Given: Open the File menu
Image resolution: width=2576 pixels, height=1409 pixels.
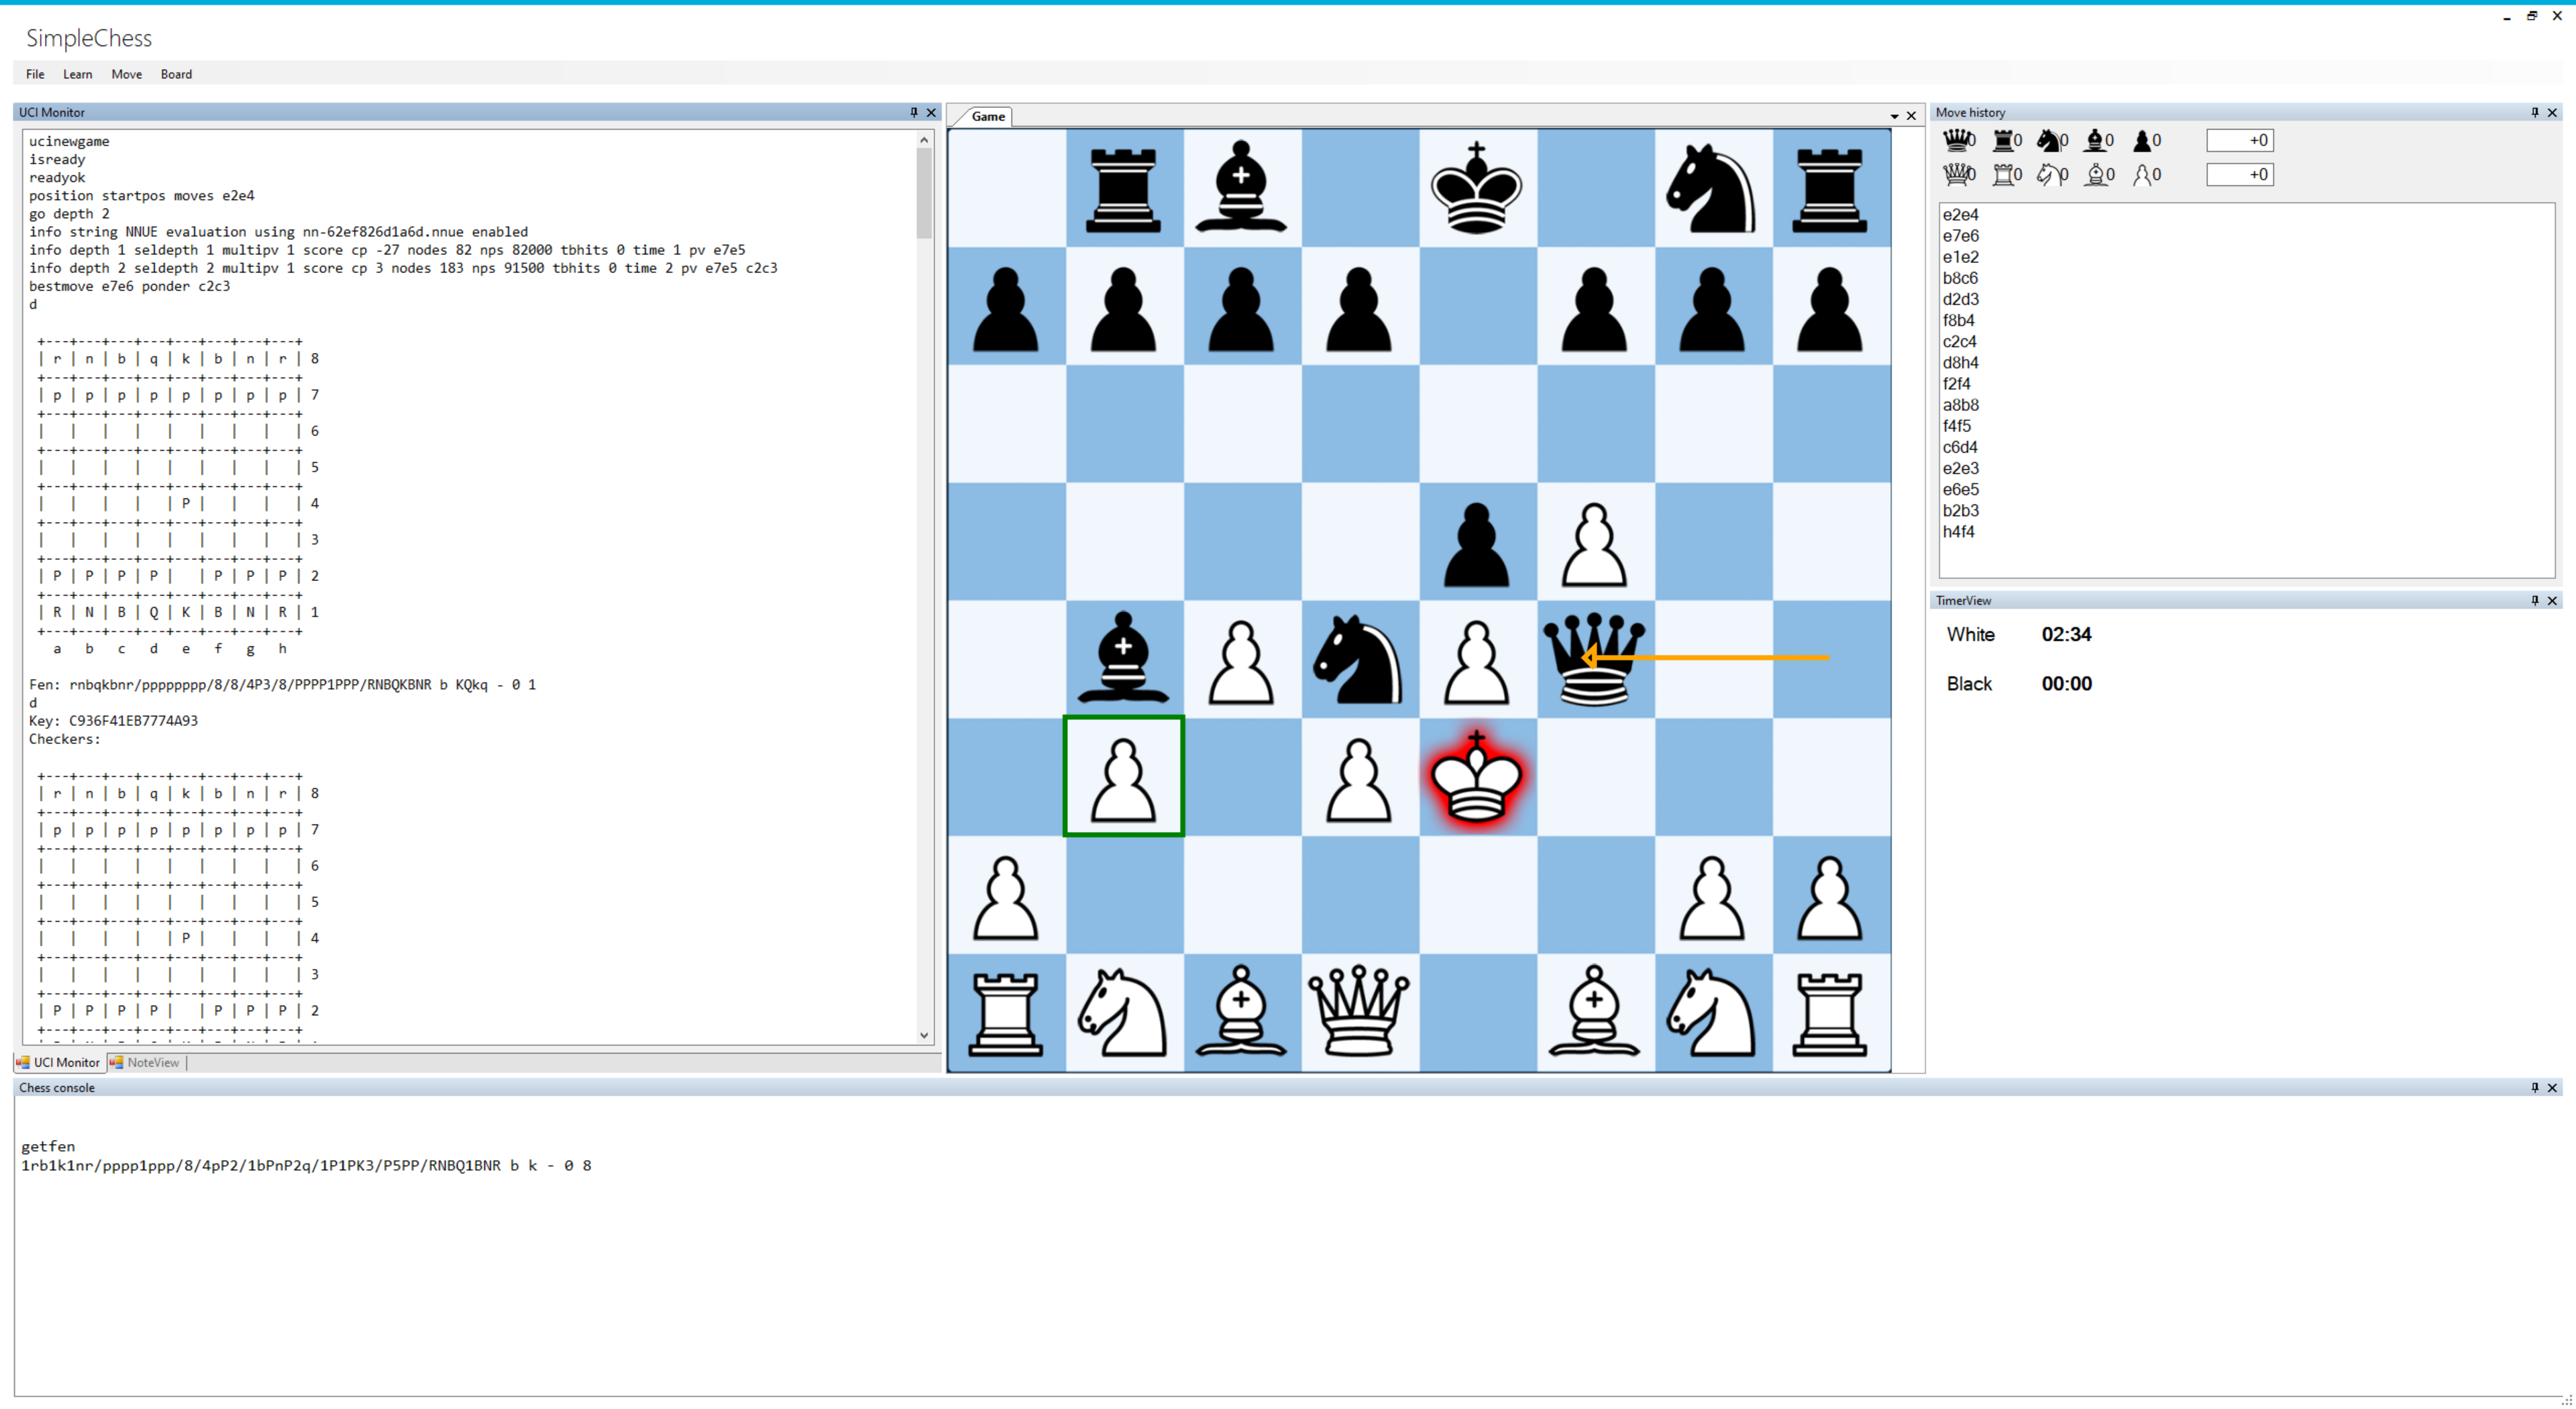Looking at the screenshot, I should coord(35,74).
